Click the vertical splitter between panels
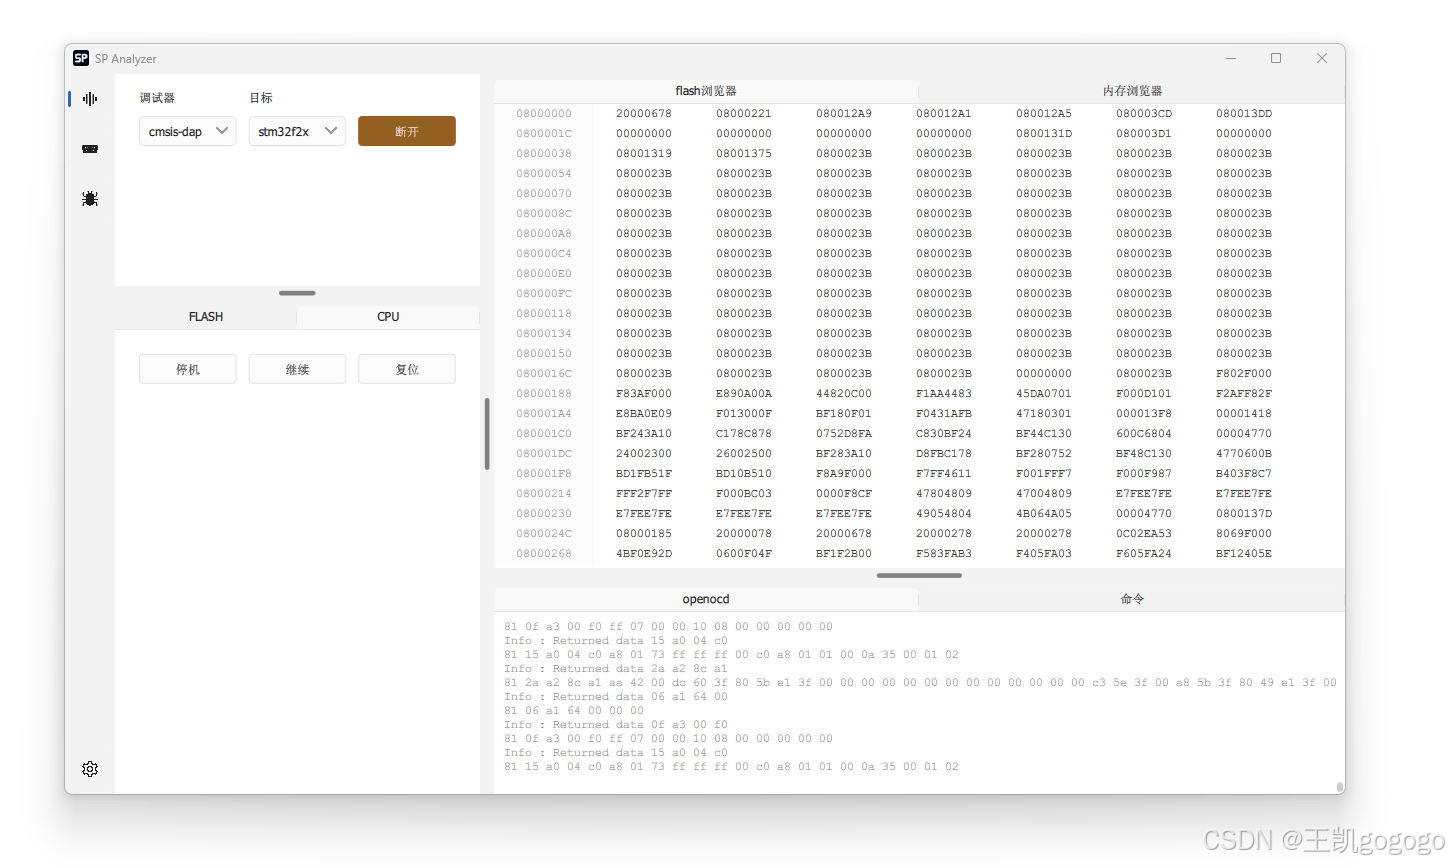Image resolution: width=1449 pixels, height=866 pixels. coord(487,434)
